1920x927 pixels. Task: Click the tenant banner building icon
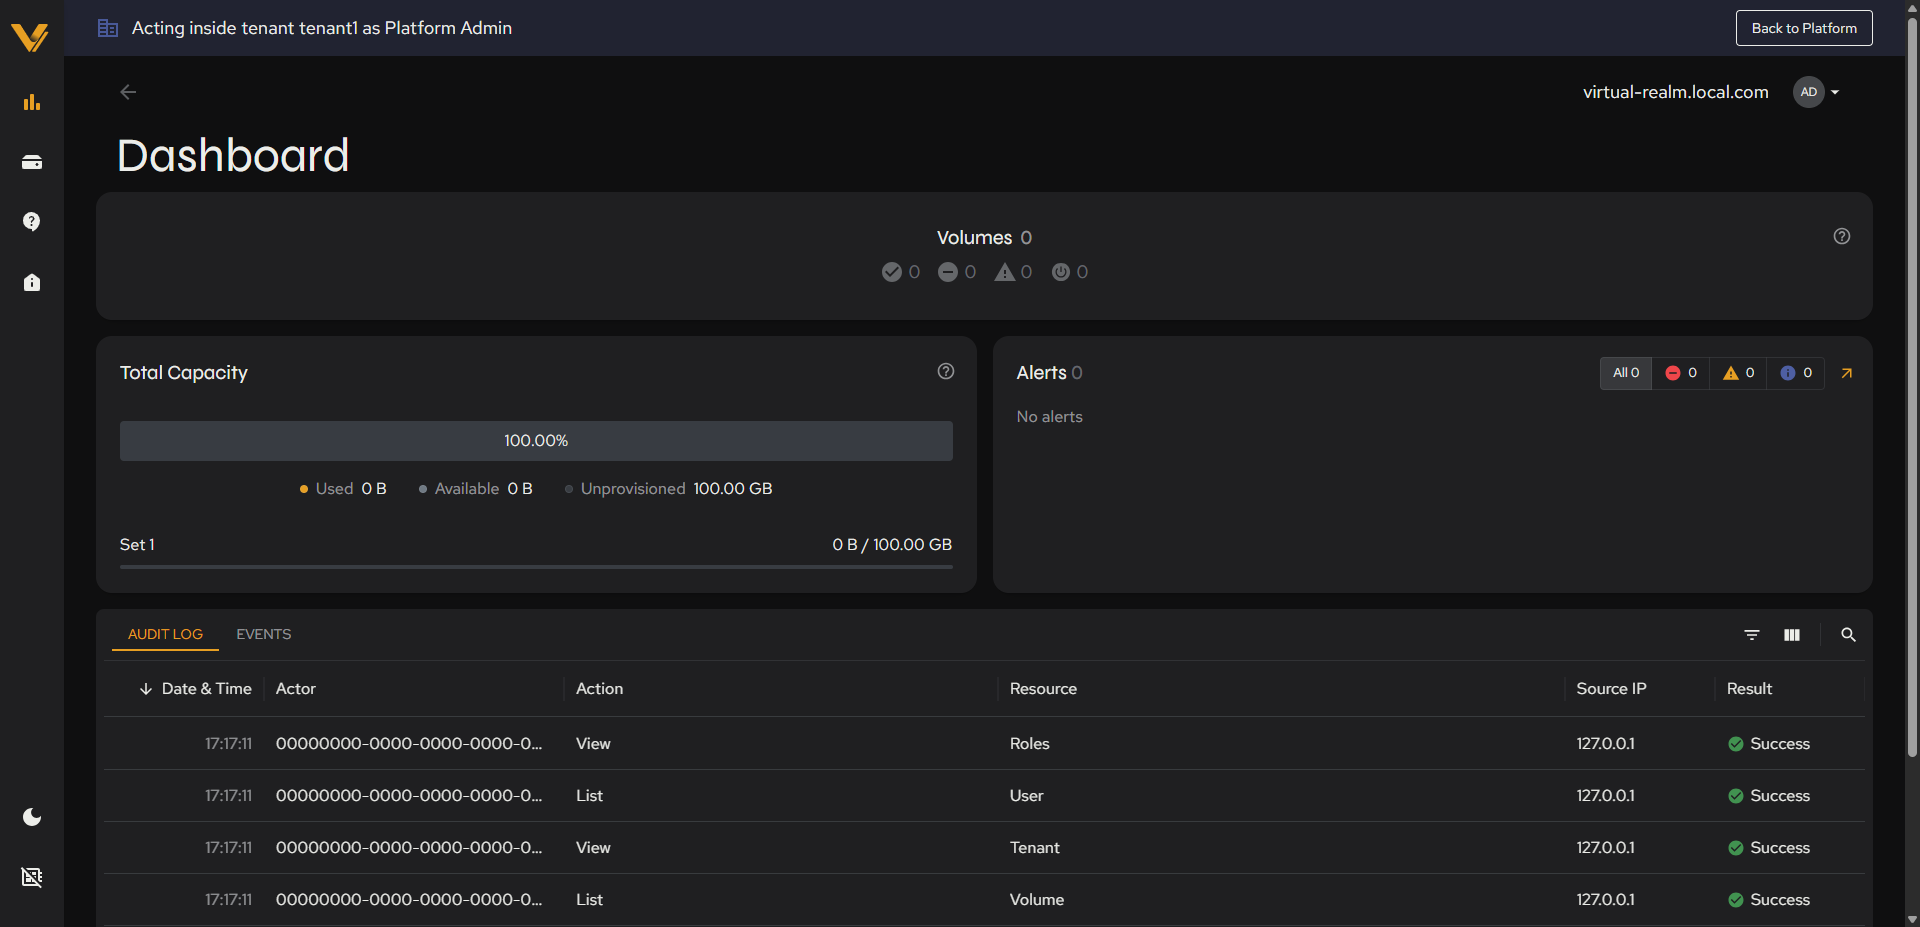[x=108, y=28]
